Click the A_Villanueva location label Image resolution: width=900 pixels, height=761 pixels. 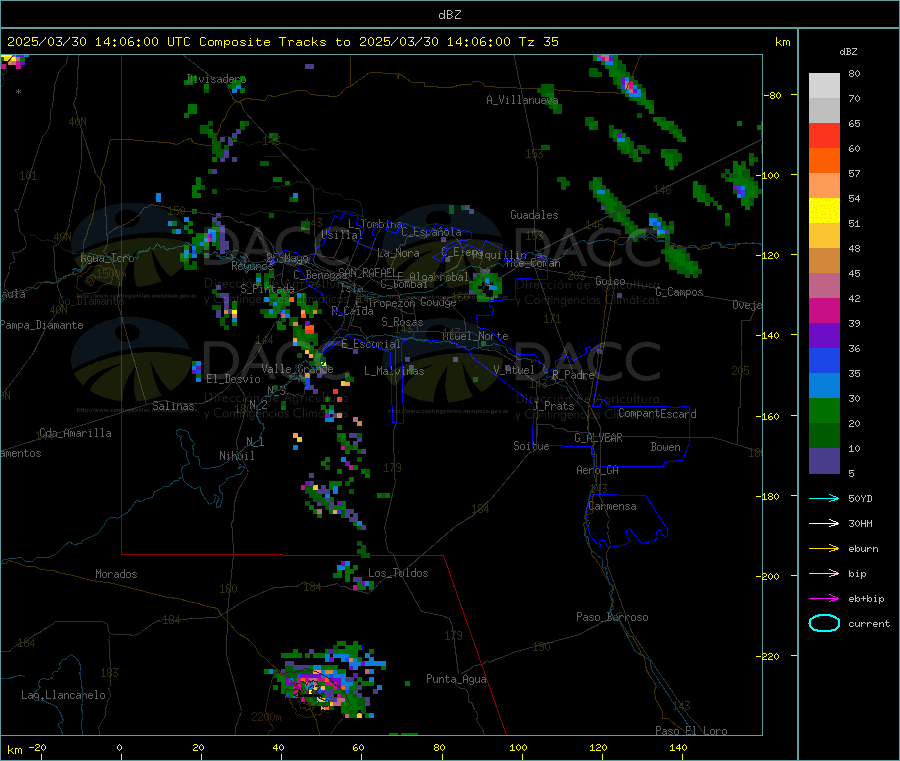coord(522,100)
